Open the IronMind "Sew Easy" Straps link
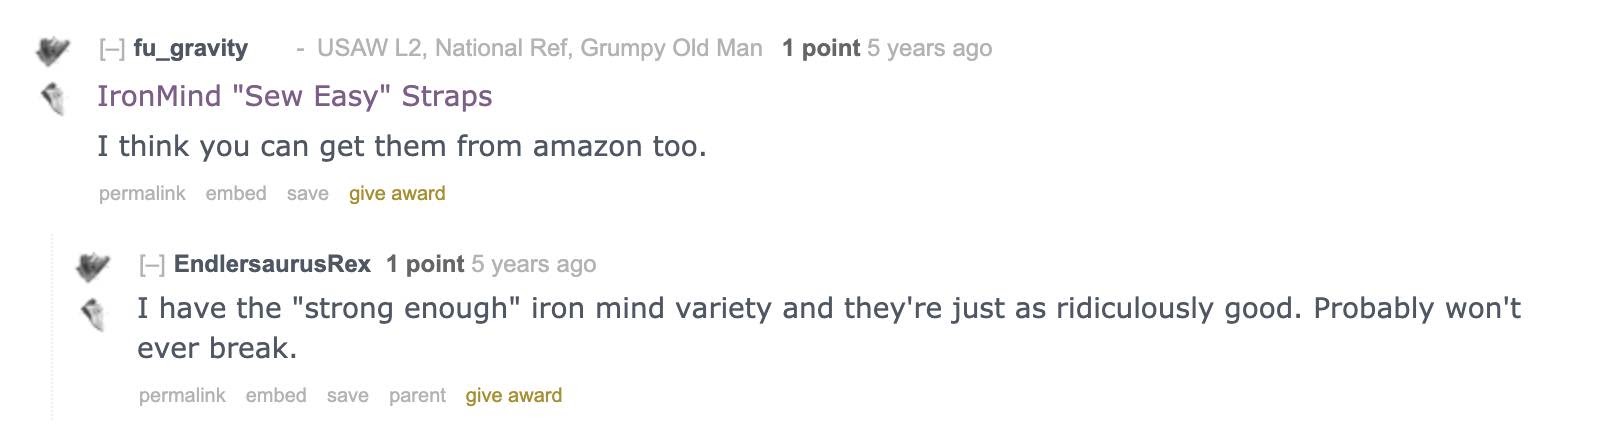1597x437 pixels. click(295, 96)
